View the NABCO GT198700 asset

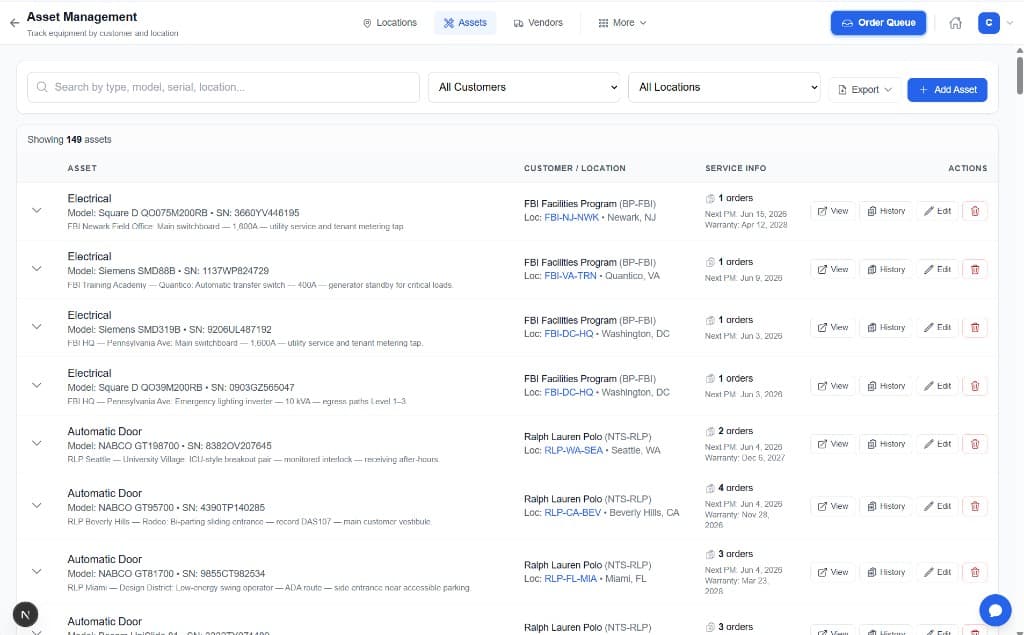[833, 444]
